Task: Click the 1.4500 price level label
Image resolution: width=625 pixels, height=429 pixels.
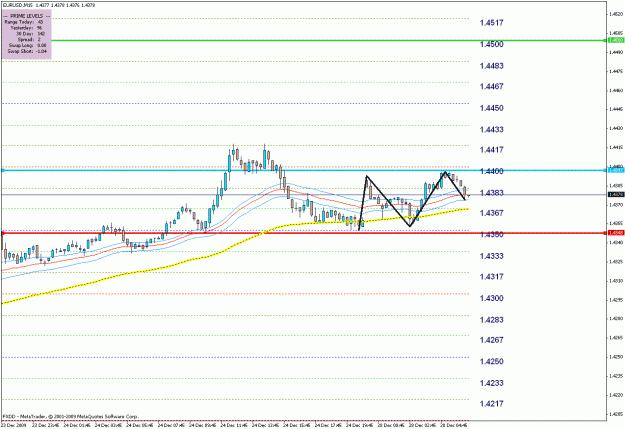Action: pos(491,44)
